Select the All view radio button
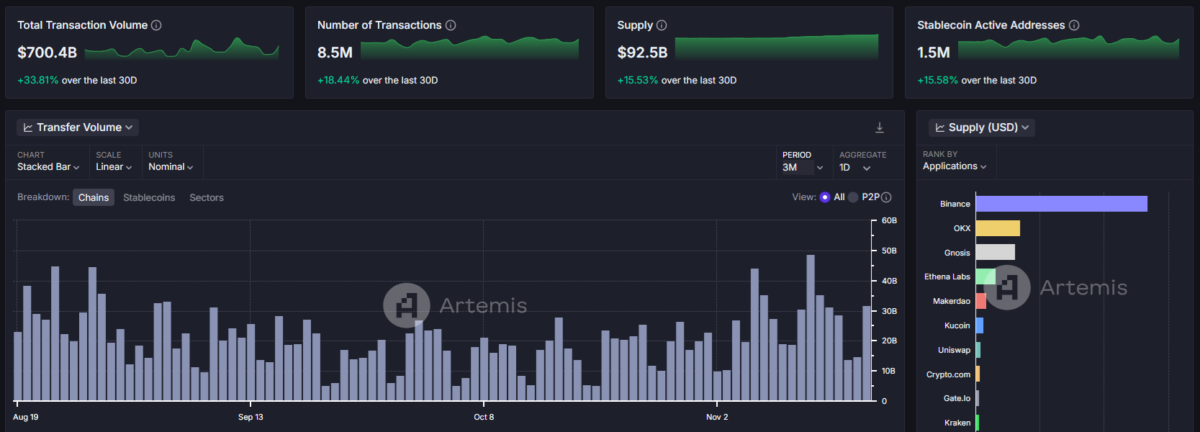Image resolution: width=1200 pixels, height=432 pixels. click(x=825, y=198)
